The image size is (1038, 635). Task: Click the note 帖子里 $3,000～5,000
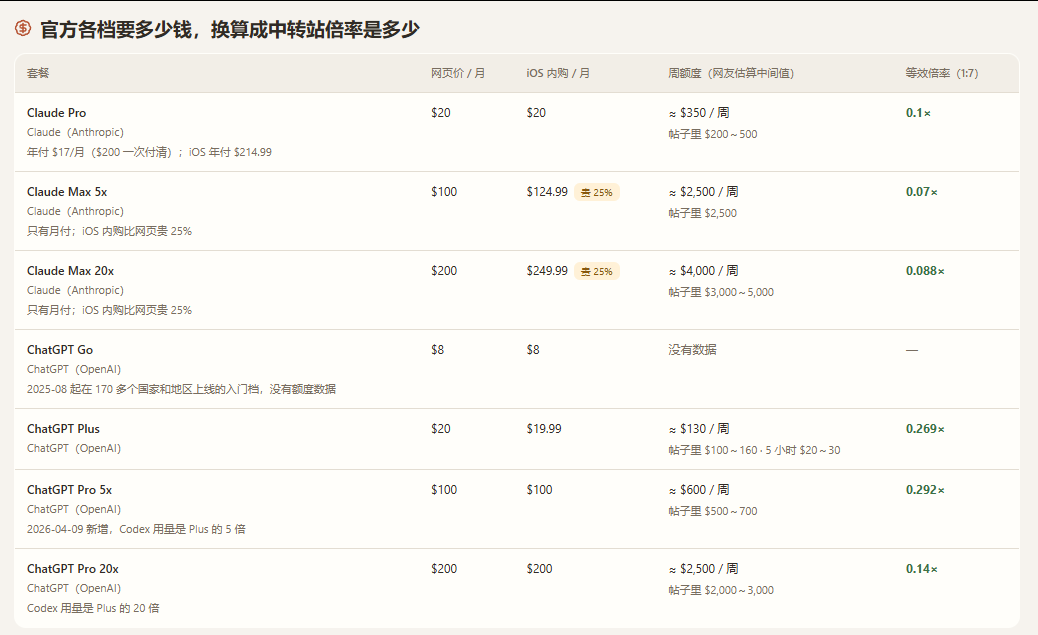coord(720,292)
